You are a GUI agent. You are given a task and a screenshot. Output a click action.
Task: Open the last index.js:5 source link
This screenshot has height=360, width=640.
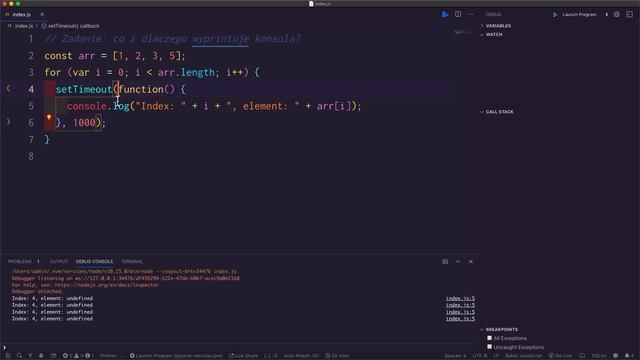[x=460, y=319]
